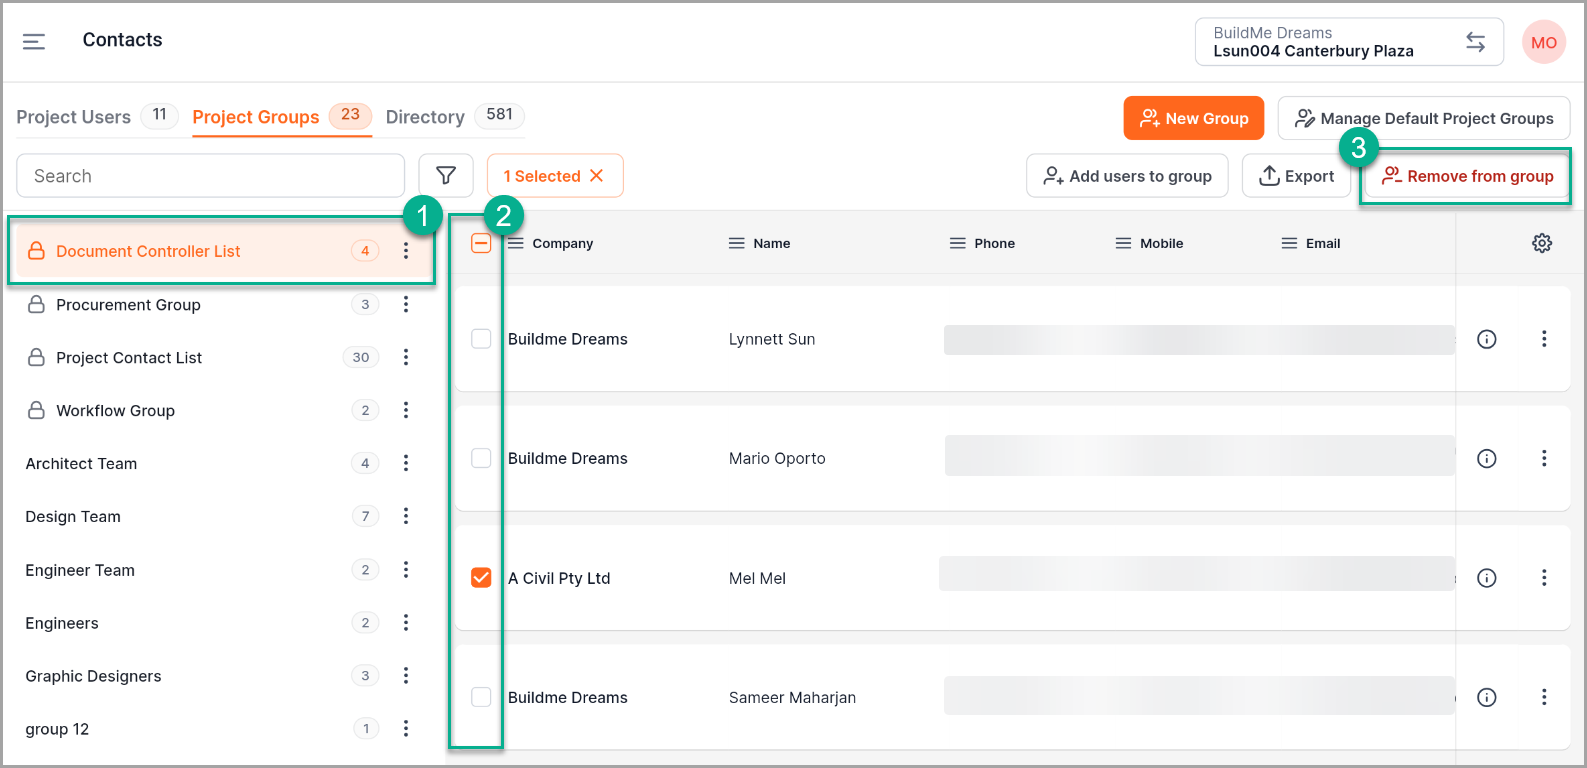This screenshot has height=768, width=1587.
Task: Switch to the Directory tab
Action: (x=425, y=117)
